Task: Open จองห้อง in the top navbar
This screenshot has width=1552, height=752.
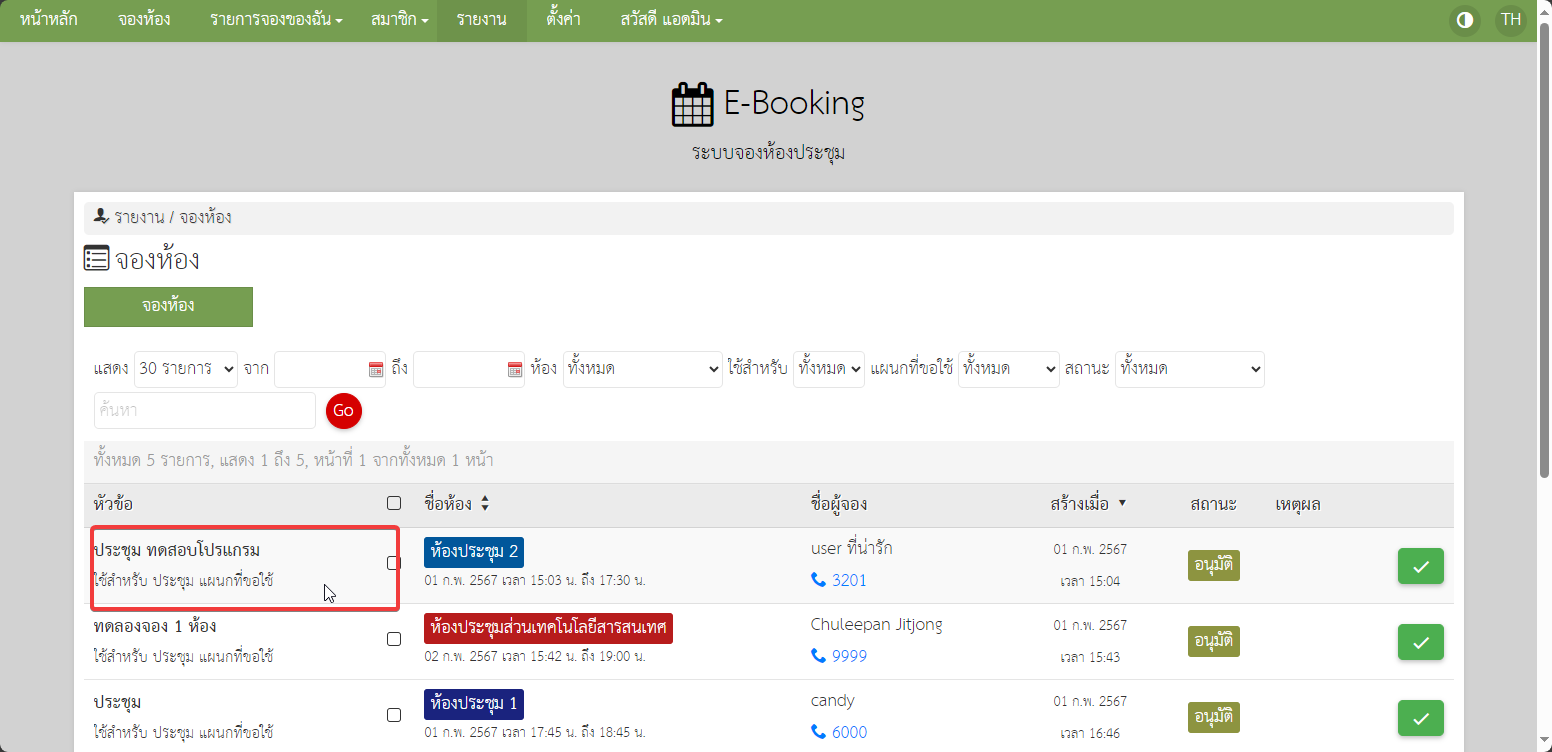Action: click(144, 20)
